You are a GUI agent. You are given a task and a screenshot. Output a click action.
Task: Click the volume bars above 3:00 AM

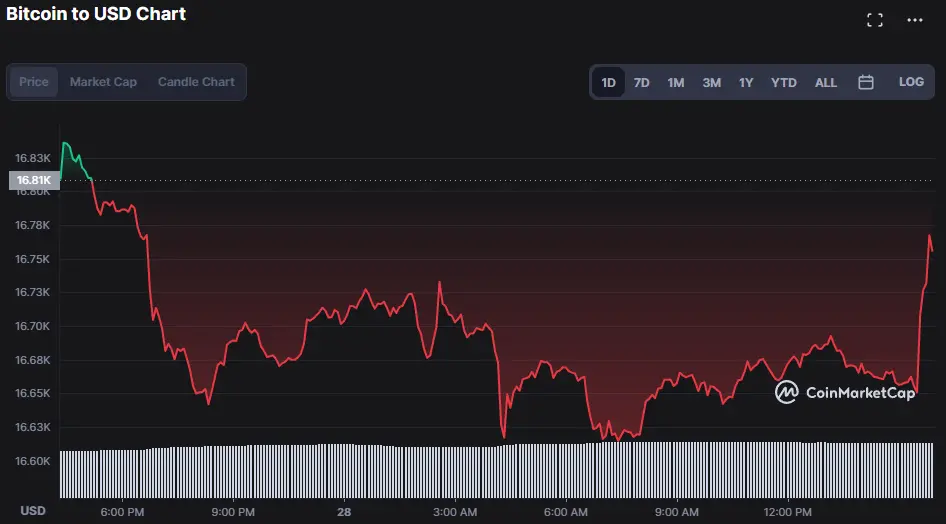(x=455, y=470)
